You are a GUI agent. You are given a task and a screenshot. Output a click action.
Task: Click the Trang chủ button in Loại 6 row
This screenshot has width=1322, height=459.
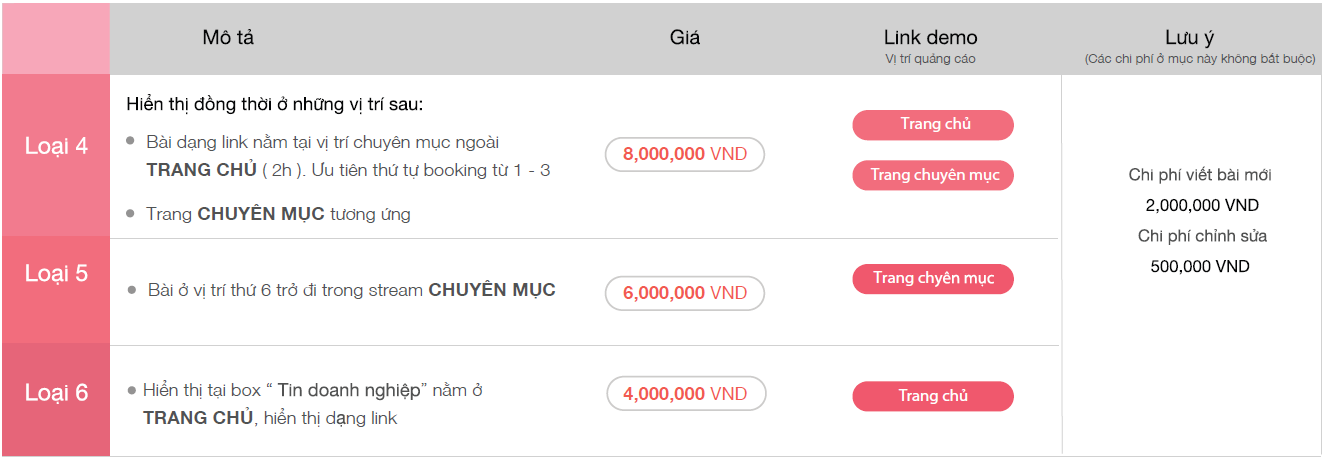[x=933, y=396]
